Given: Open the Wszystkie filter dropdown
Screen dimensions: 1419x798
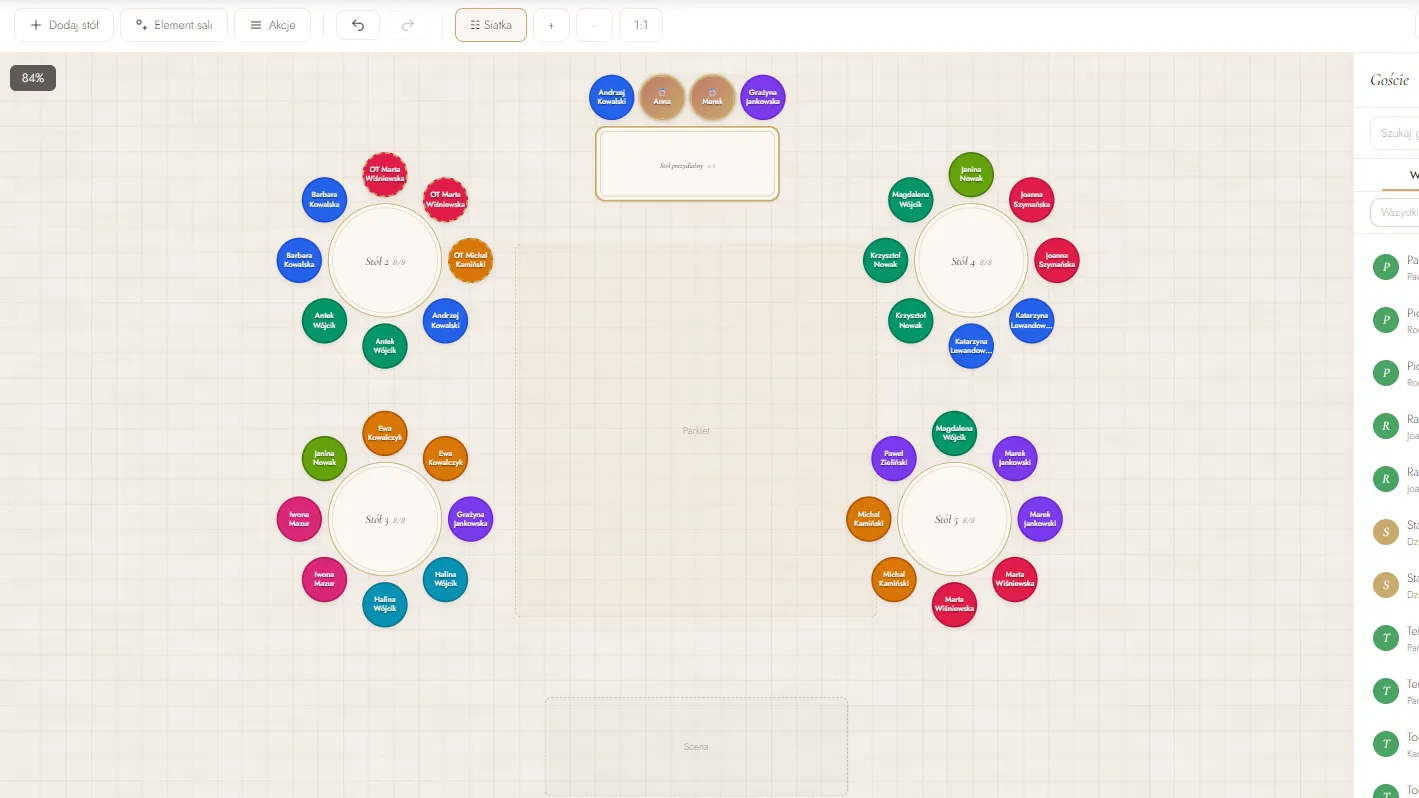Looking at the screenshot, I should (x=1394, y=212).
